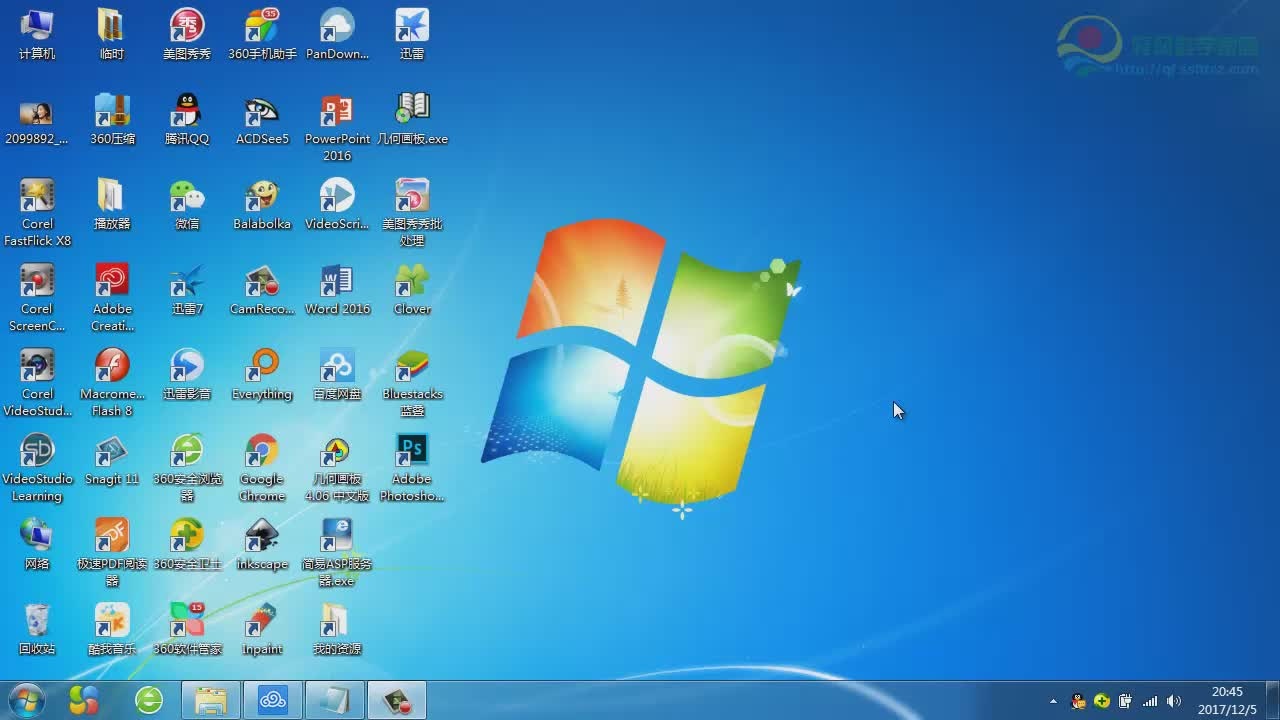Launch 微信 from desktop
Viewport: 1280px width, 720px height.
(187, 205)
